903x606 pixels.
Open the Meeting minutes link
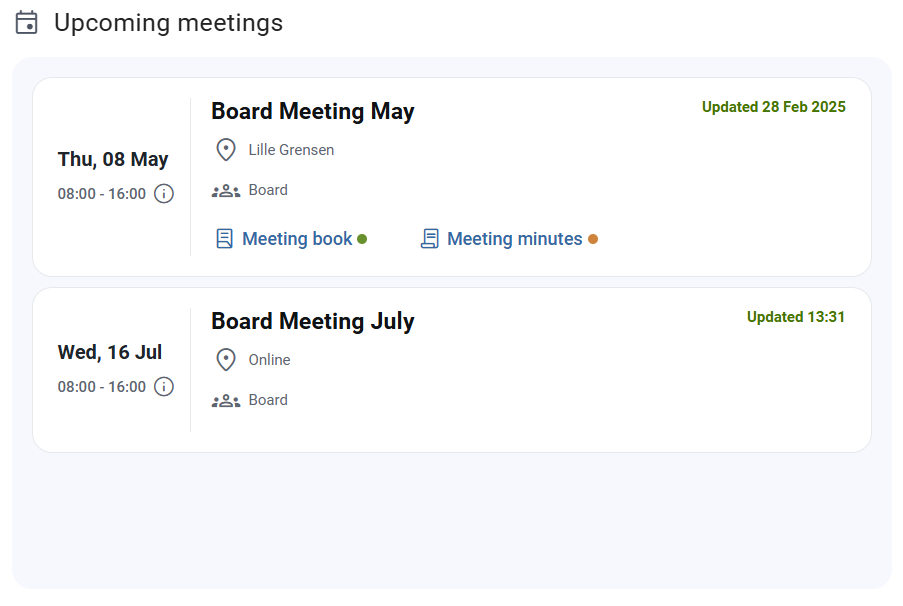coord(515,238)
